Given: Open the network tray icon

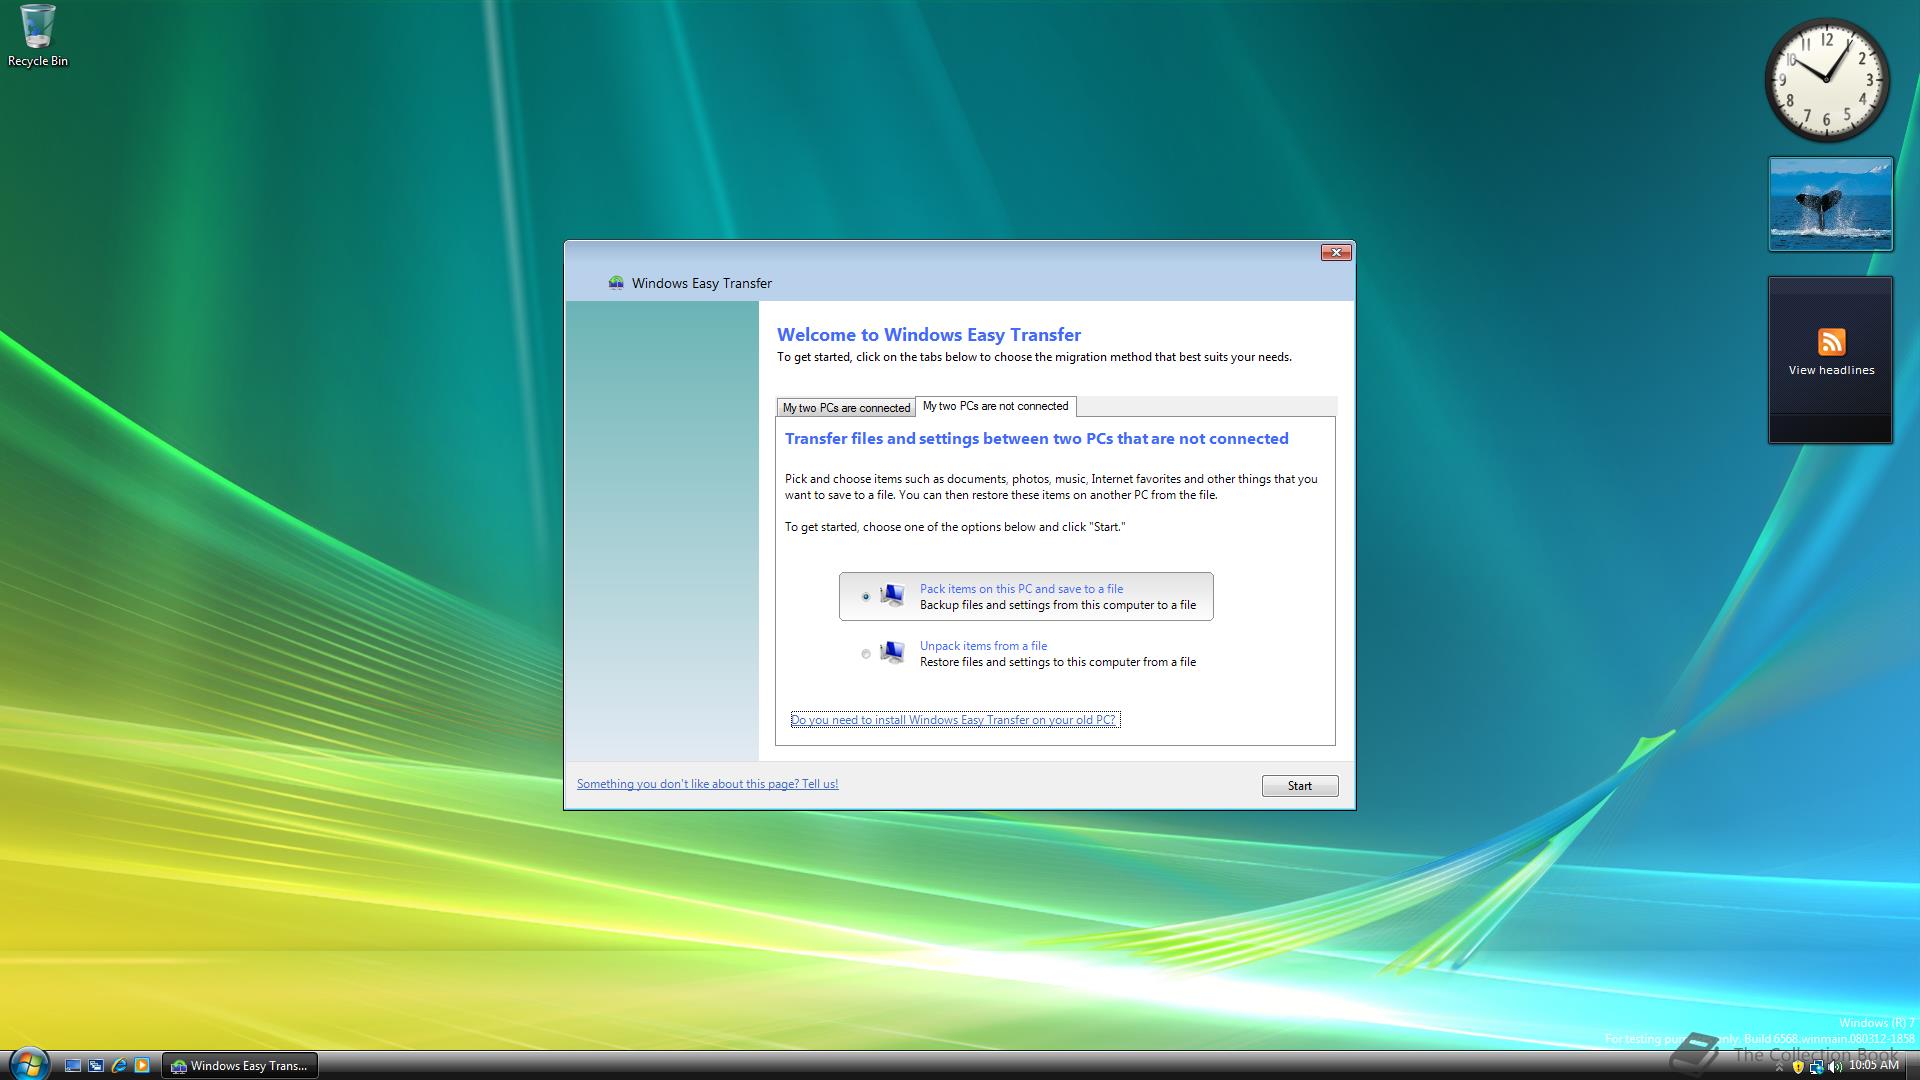Looking at the screenshot, I should [x=1816, y=1067].
